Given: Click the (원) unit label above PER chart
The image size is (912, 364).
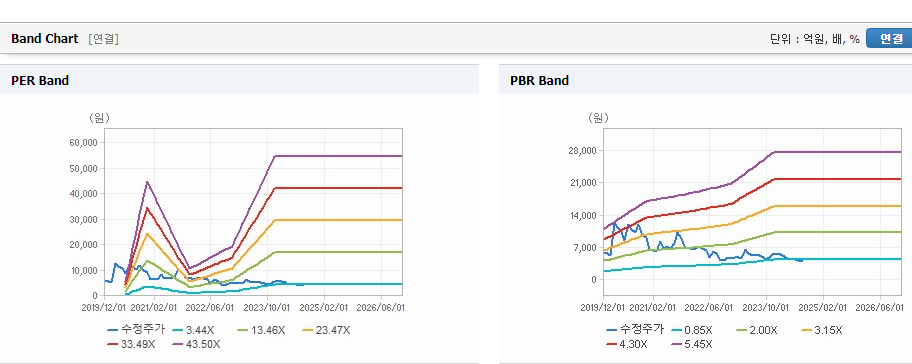Looking at the screenshot, I should point(99,118).
